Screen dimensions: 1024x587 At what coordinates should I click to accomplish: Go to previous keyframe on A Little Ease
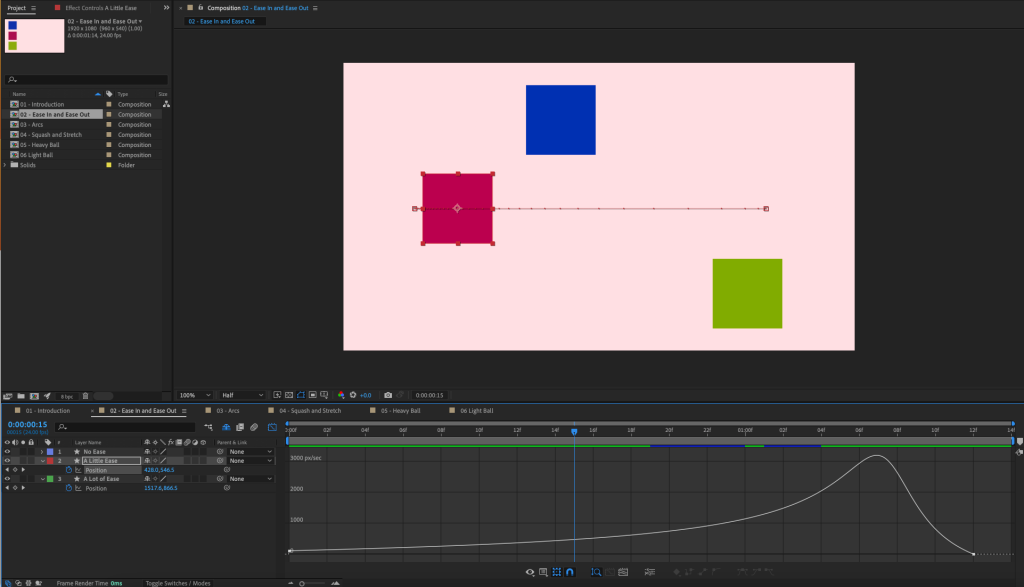7,470
